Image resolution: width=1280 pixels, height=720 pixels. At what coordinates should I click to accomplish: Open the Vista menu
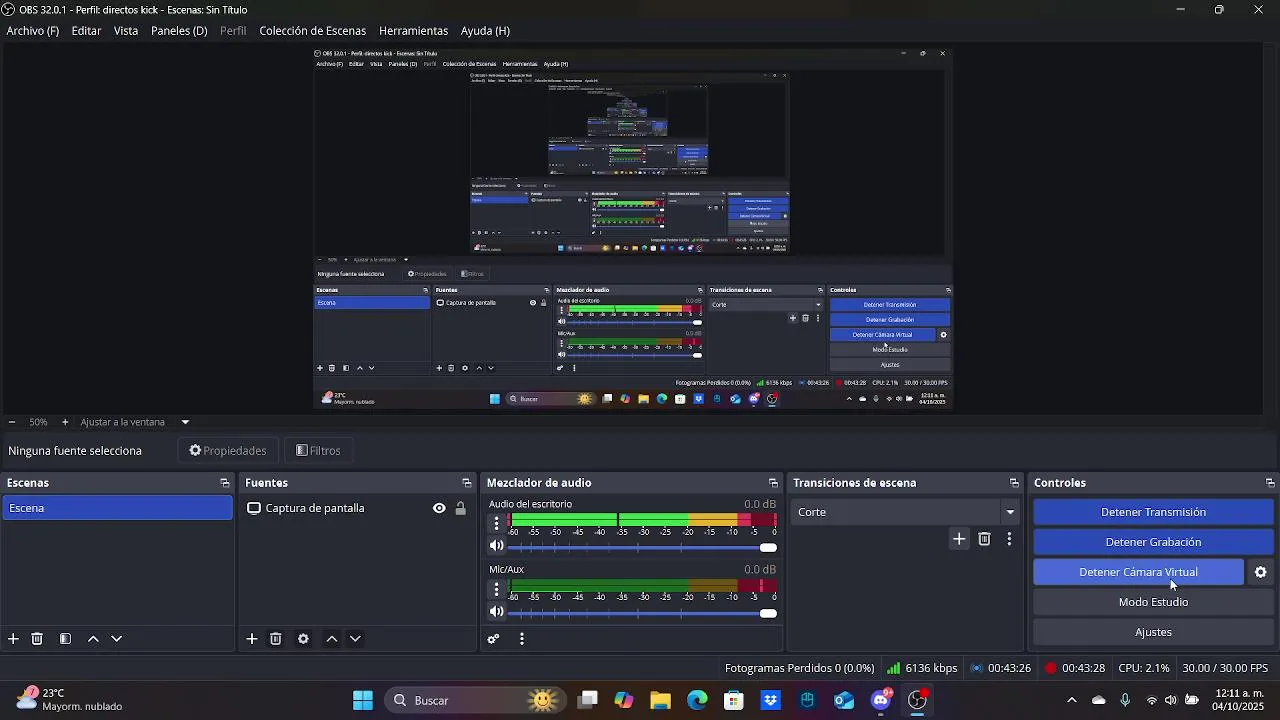[x=126, y=31]
